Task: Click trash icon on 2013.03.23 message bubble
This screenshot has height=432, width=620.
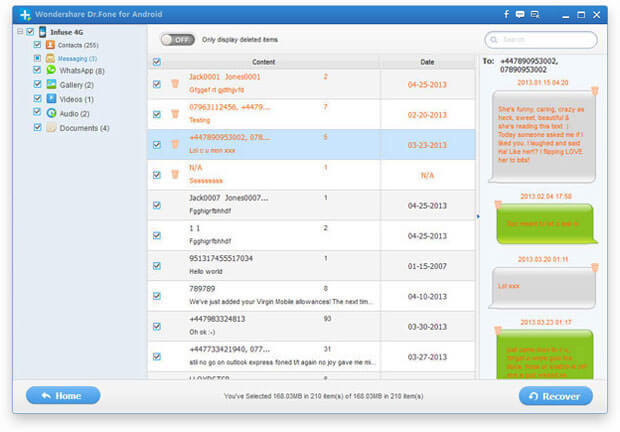Action: pos(498,330)
